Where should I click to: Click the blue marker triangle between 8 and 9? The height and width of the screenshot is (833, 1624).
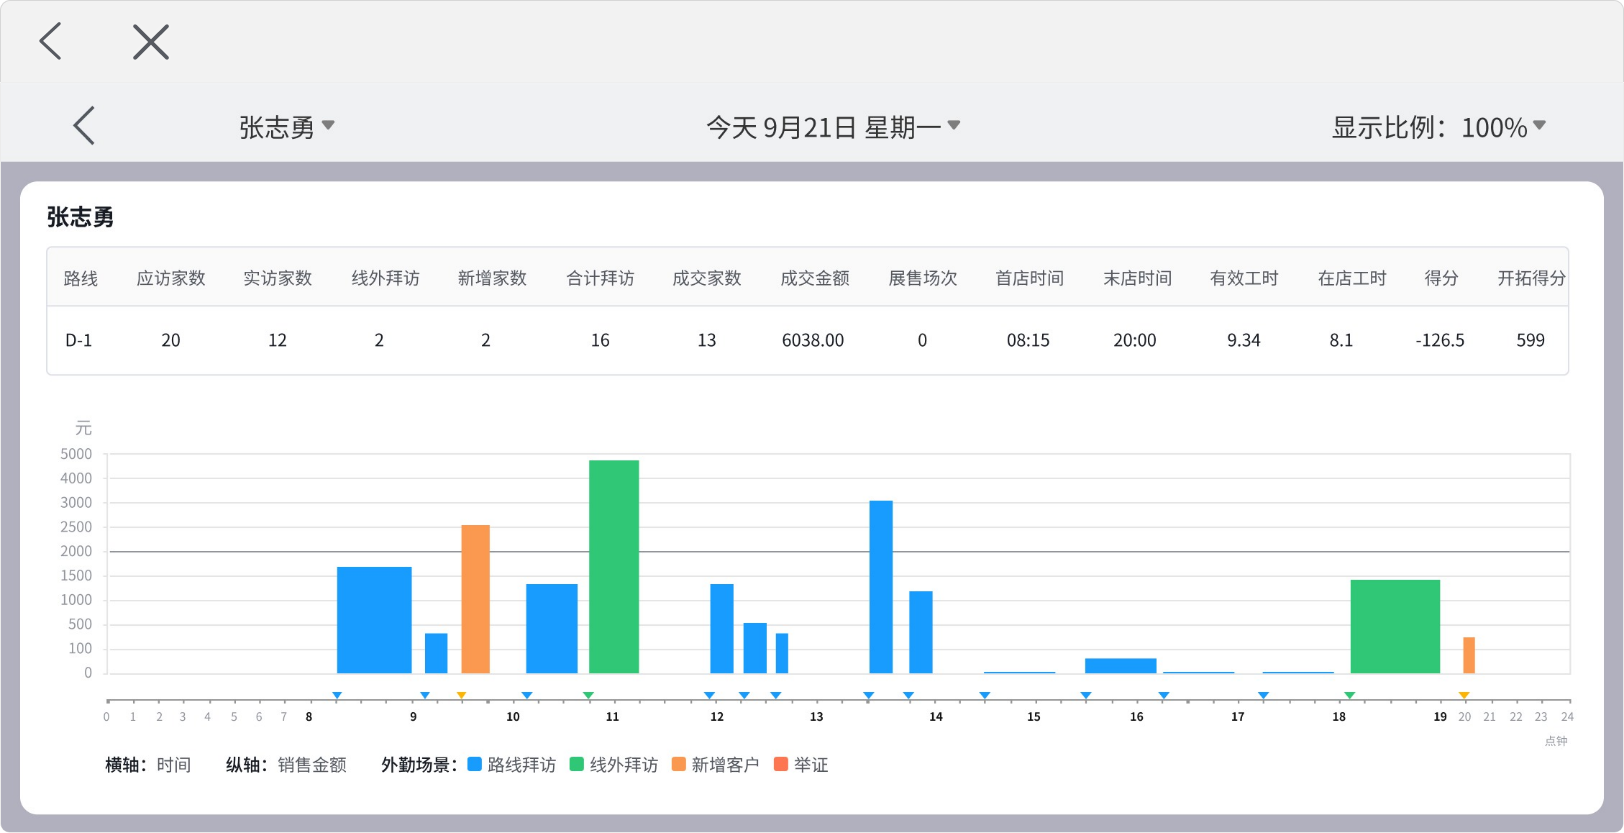point(337,695)
